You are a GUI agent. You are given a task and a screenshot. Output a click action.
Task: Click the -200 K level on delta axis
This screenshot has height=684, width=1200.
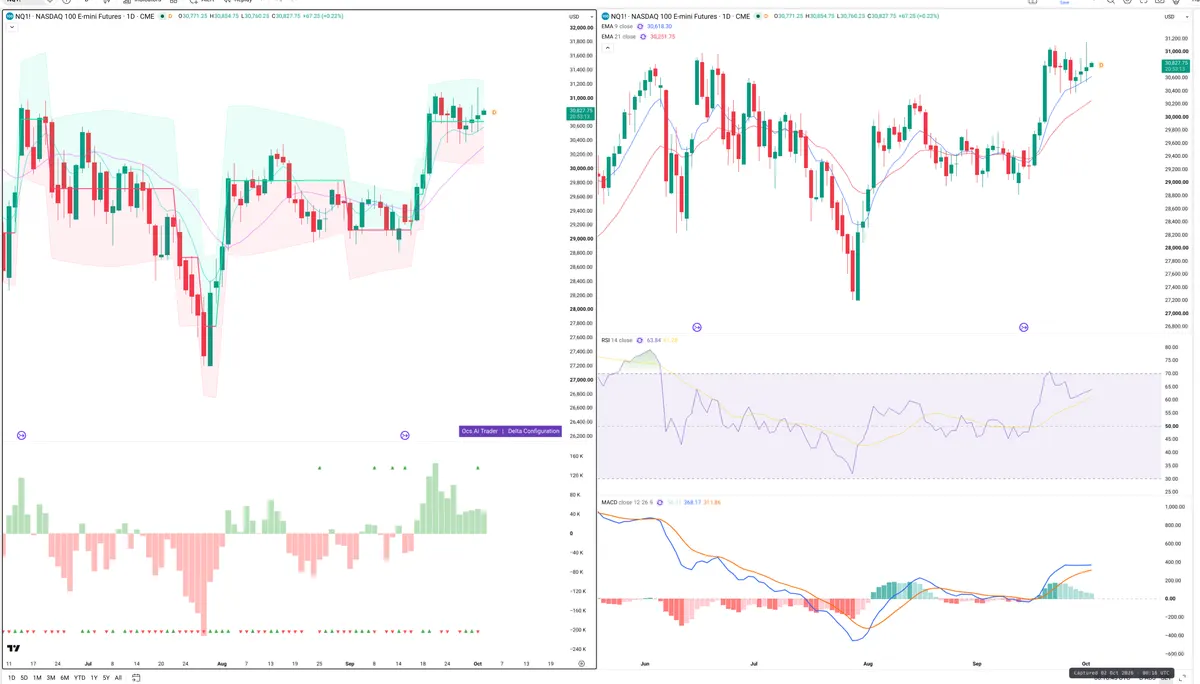pyautogui.click(x=577, y=629)
